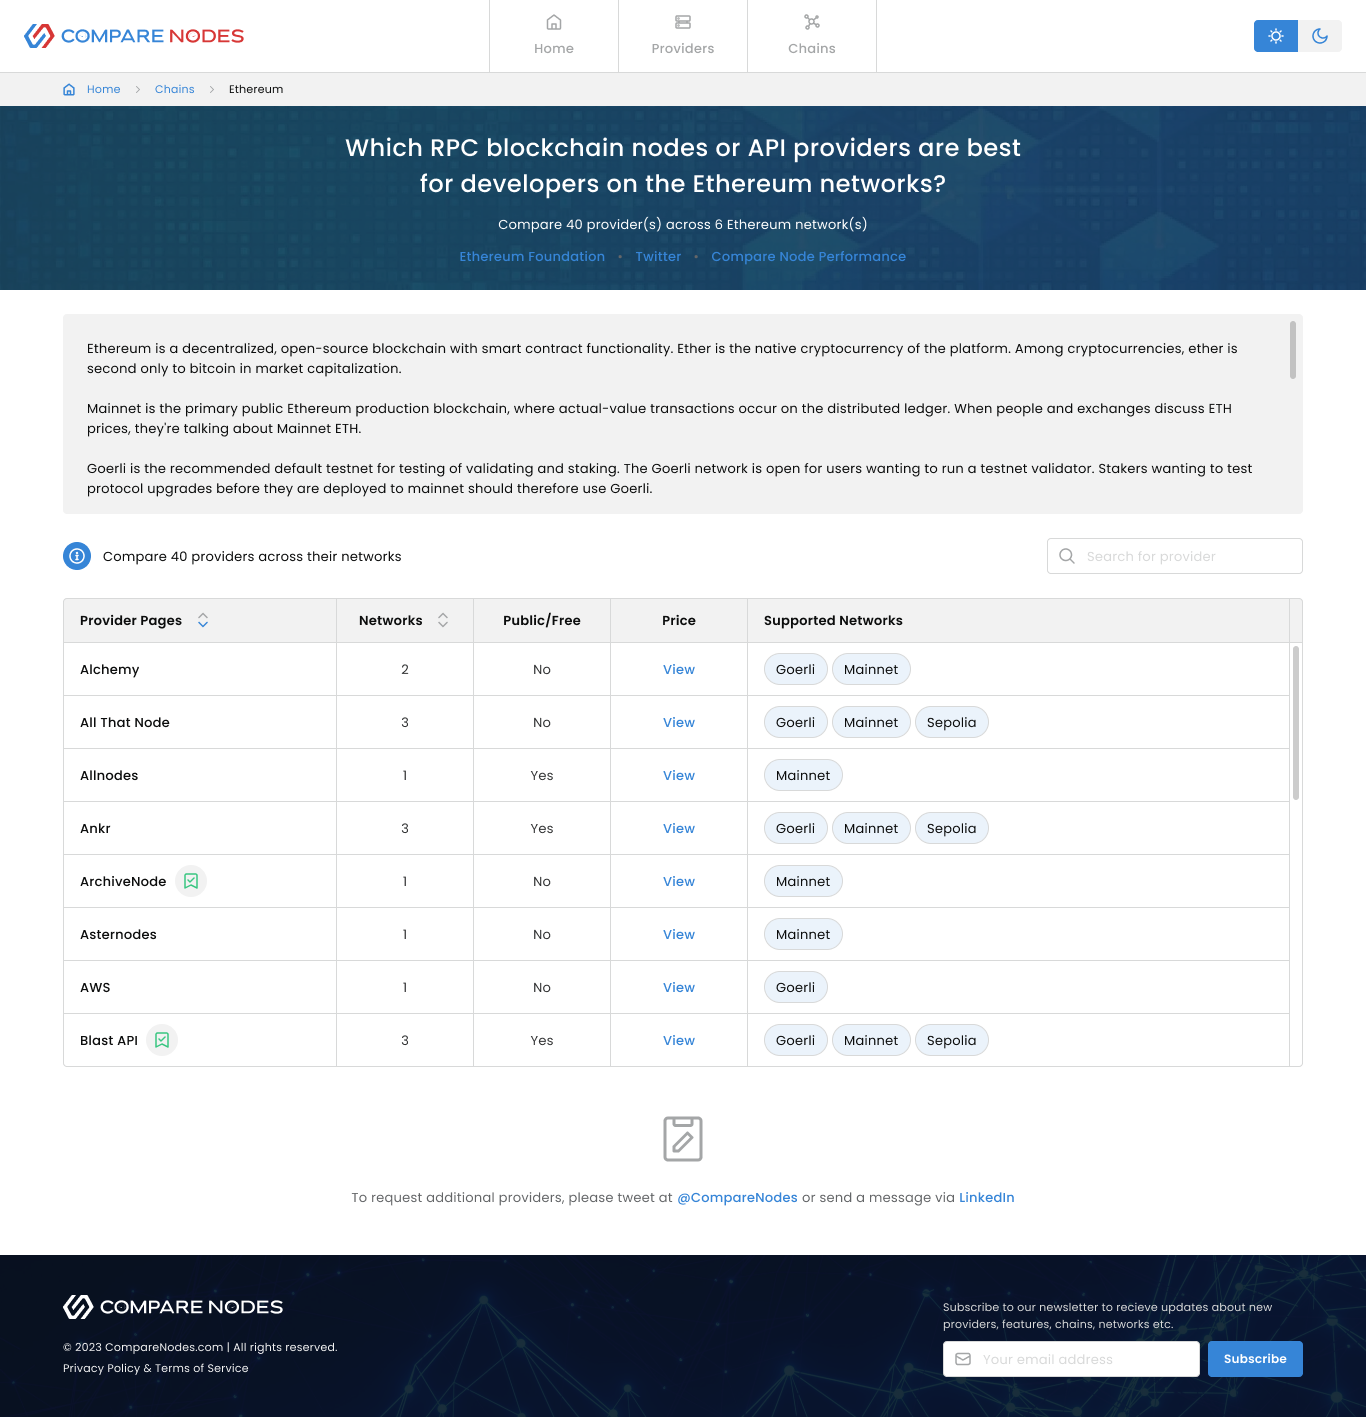Click the Networks count for Alchemy

405,669
